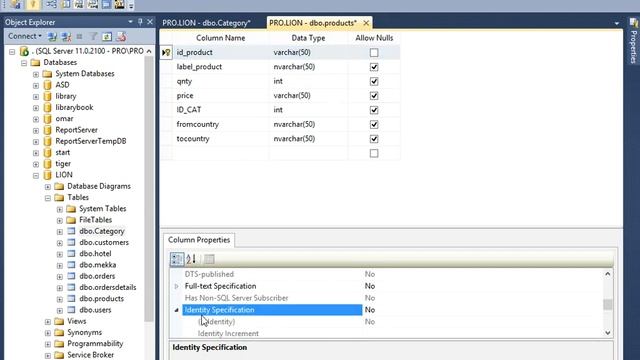Select the Column Properties tab
The image size is (640, 360).
tap(199, 240)
